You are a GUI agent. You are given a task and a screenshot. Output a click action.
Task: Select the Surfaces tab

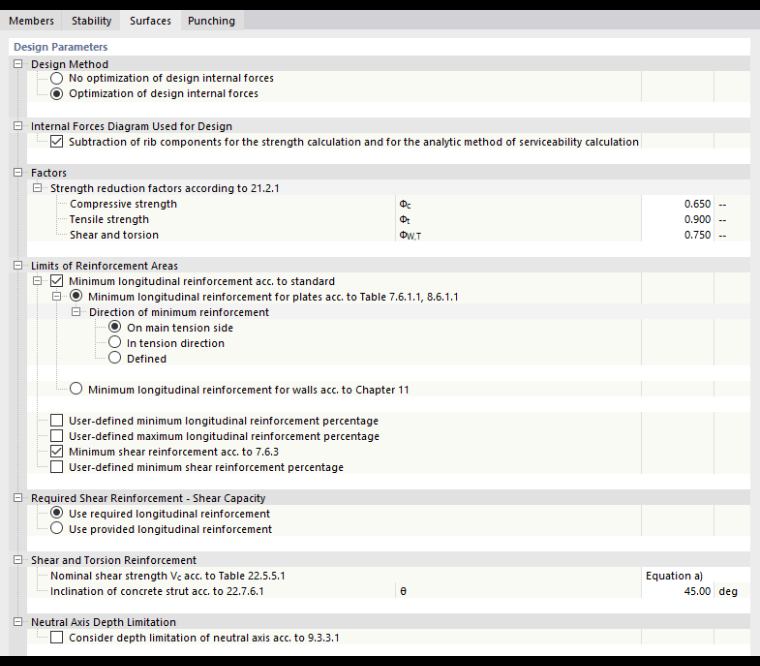click(x=150, y=21)
